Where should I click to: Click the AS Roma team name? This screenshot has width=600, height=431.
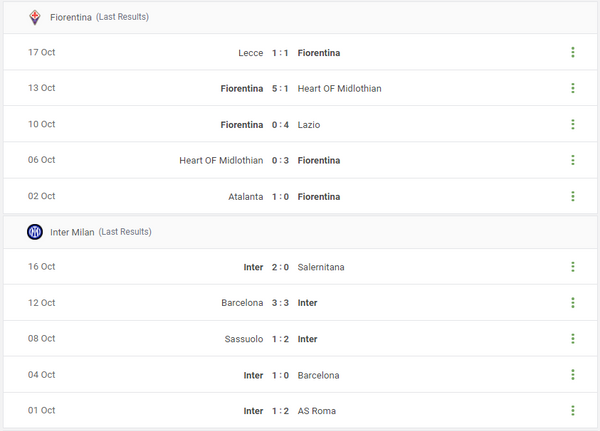(x=317, y=411)
